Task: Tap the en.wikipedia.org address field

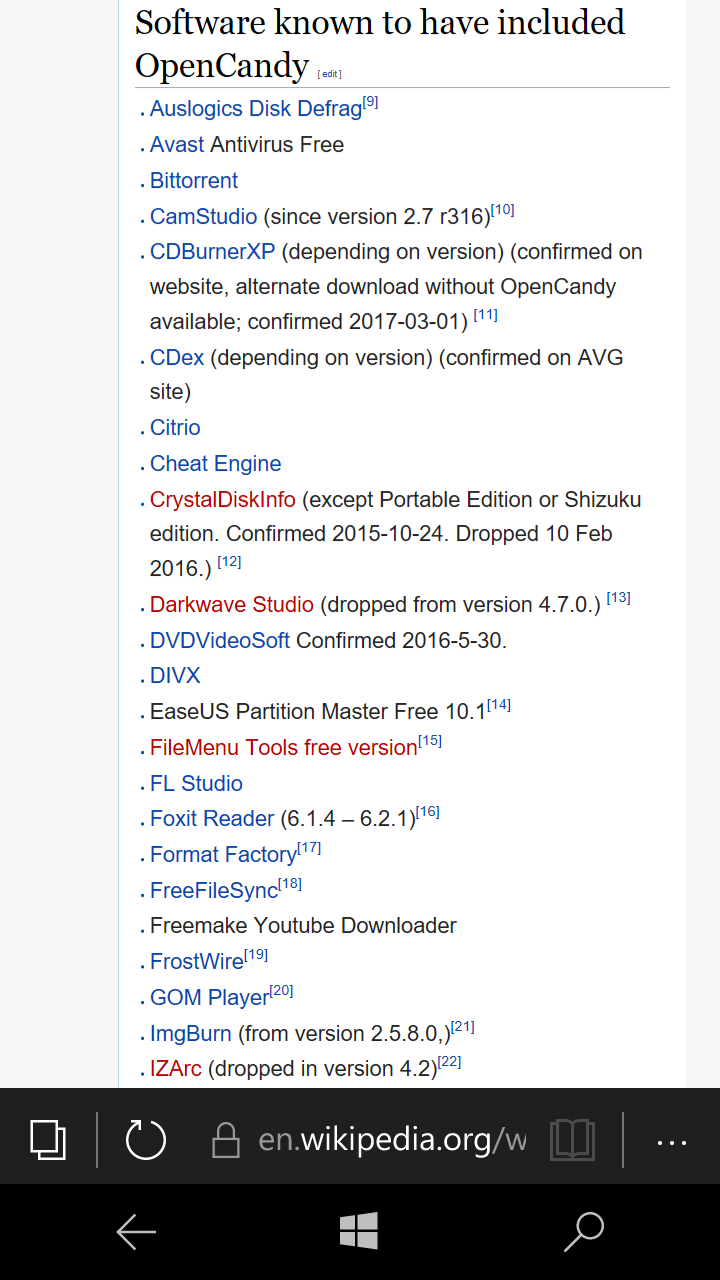Action: (391, 1140)
